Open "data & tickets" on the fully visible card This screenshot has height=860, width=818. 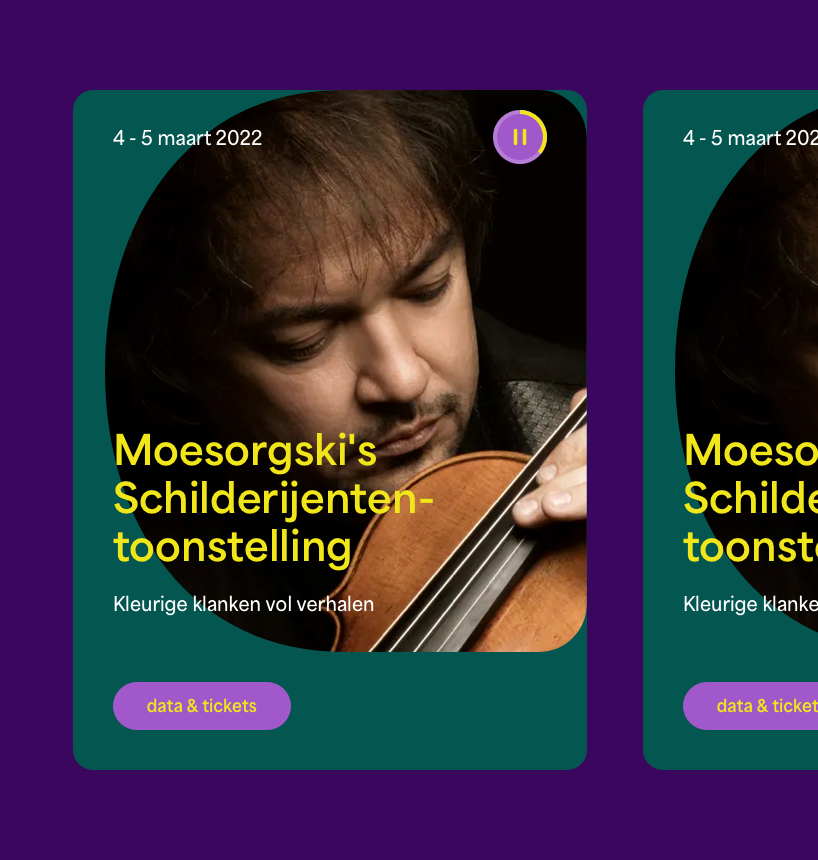pos(202,706)
